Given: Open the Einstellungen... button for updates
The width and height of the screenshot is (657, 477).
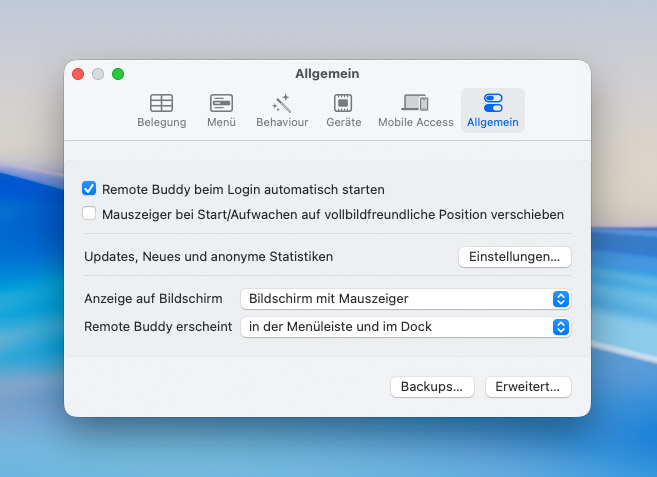Looking at the screenshot, I should click(x=514, y=257).
